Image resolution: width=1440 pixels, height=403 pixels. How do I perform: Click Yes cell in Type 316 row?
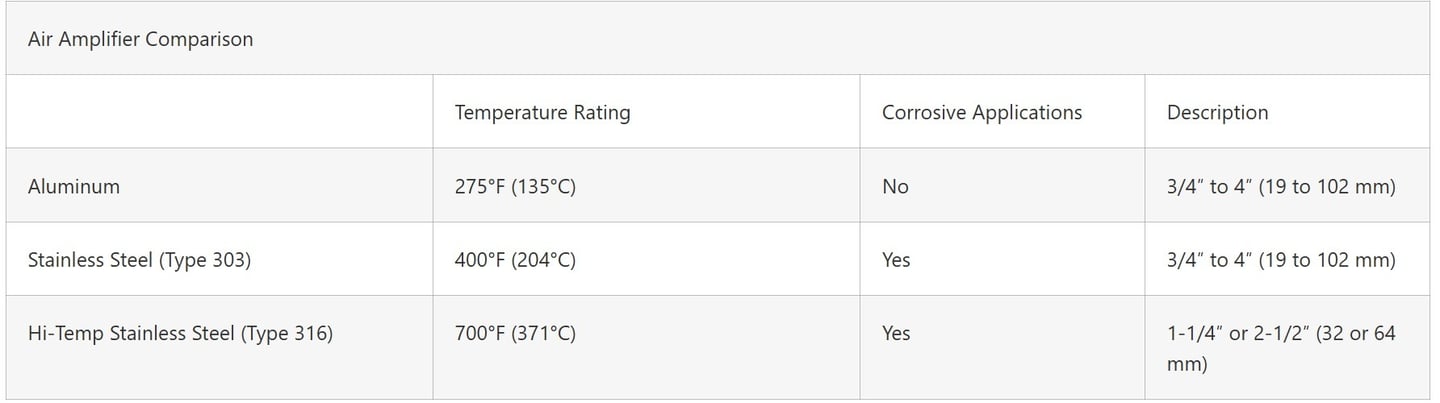click(x=896, y=333)
